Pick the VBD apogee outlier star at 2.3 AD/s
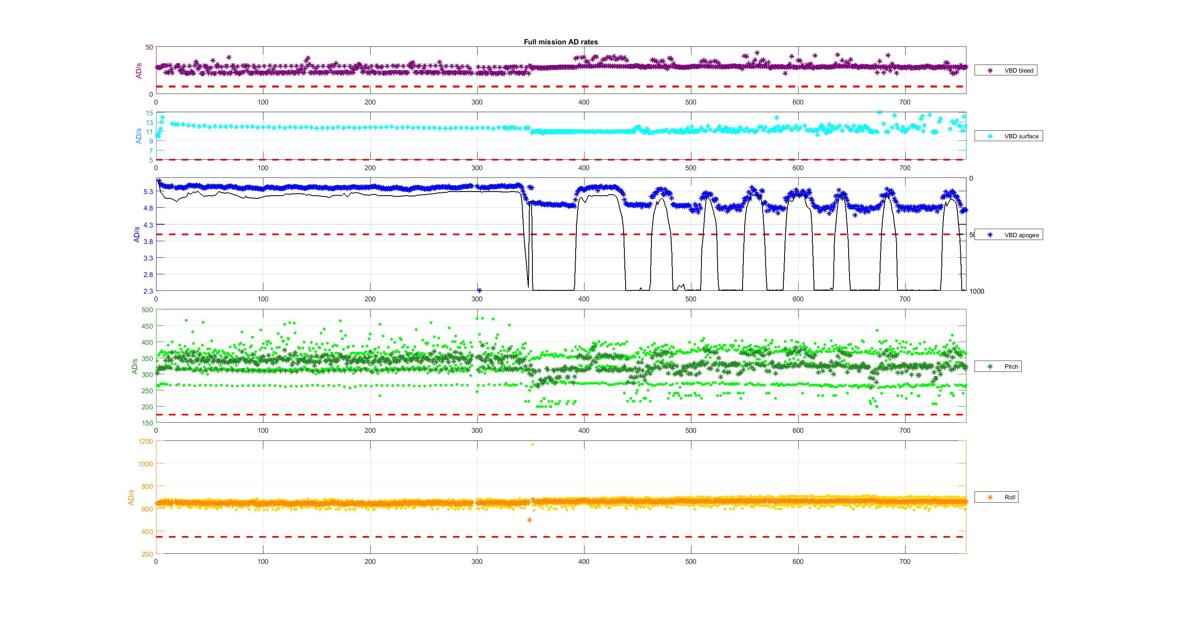The width and height of the screenshot is (1200, 622). [479, 290]
